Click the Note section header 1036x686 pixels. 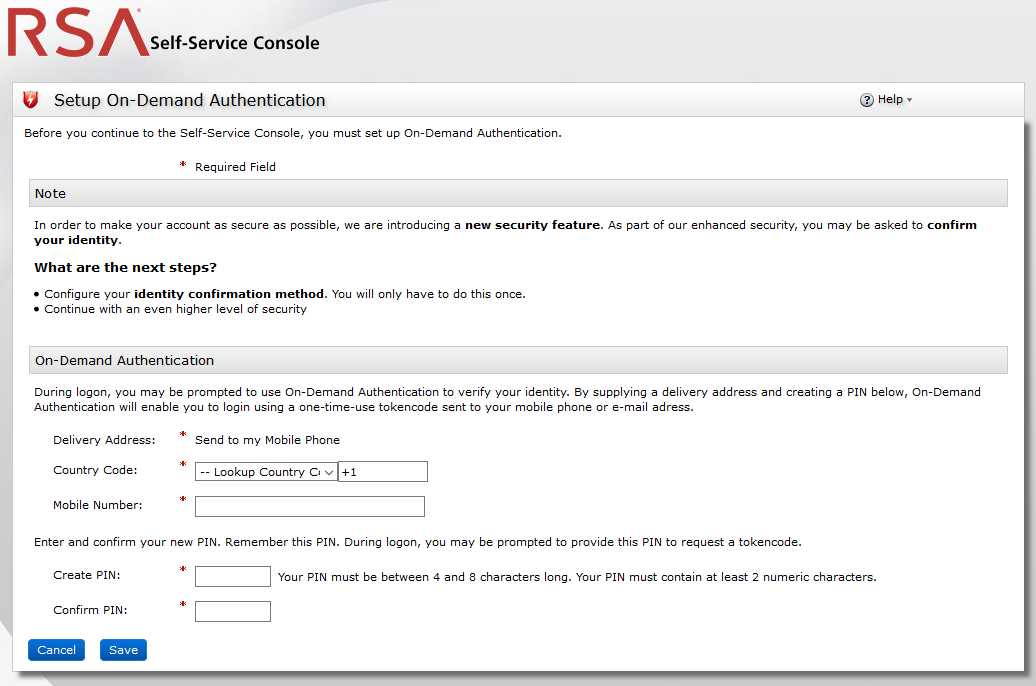tap(518, 193)
